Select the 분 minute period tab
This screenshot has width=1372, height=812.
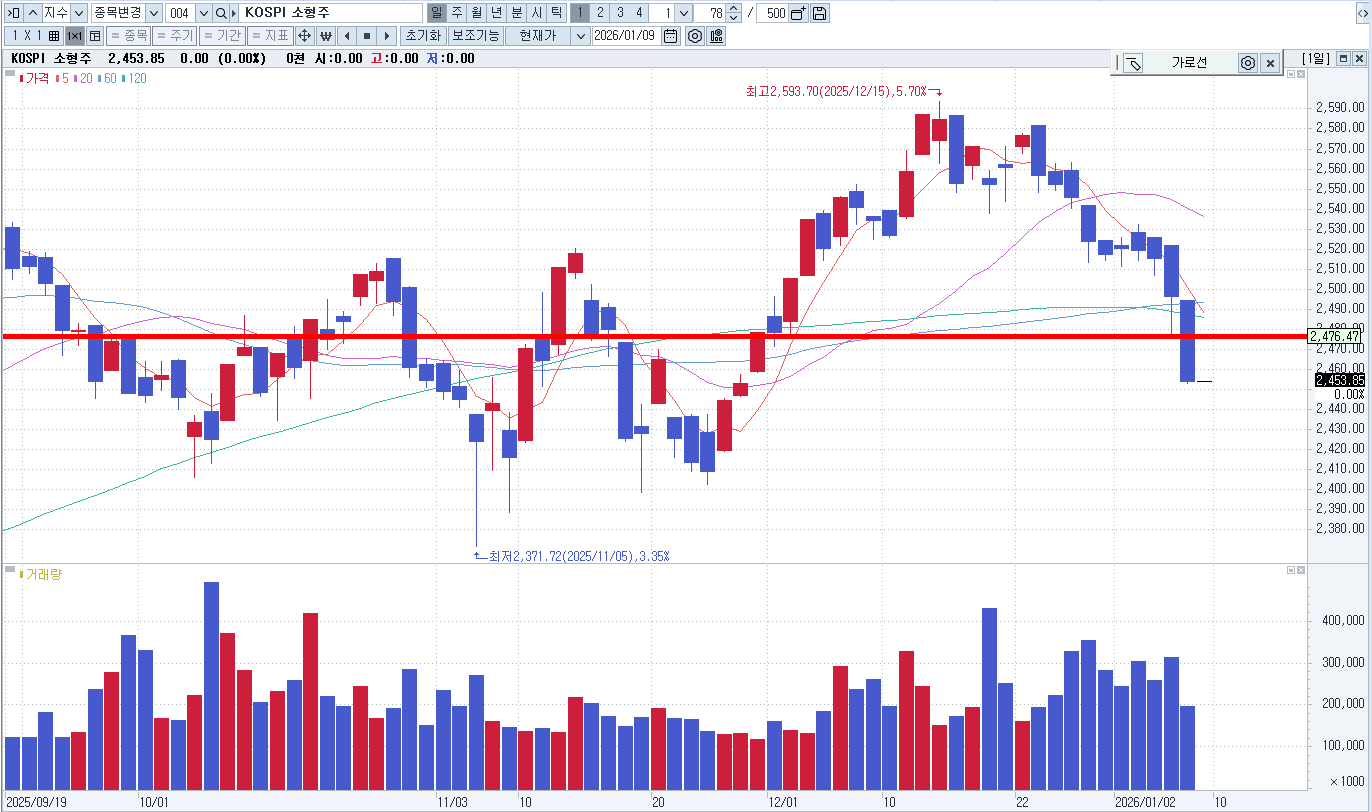[516, 13]
